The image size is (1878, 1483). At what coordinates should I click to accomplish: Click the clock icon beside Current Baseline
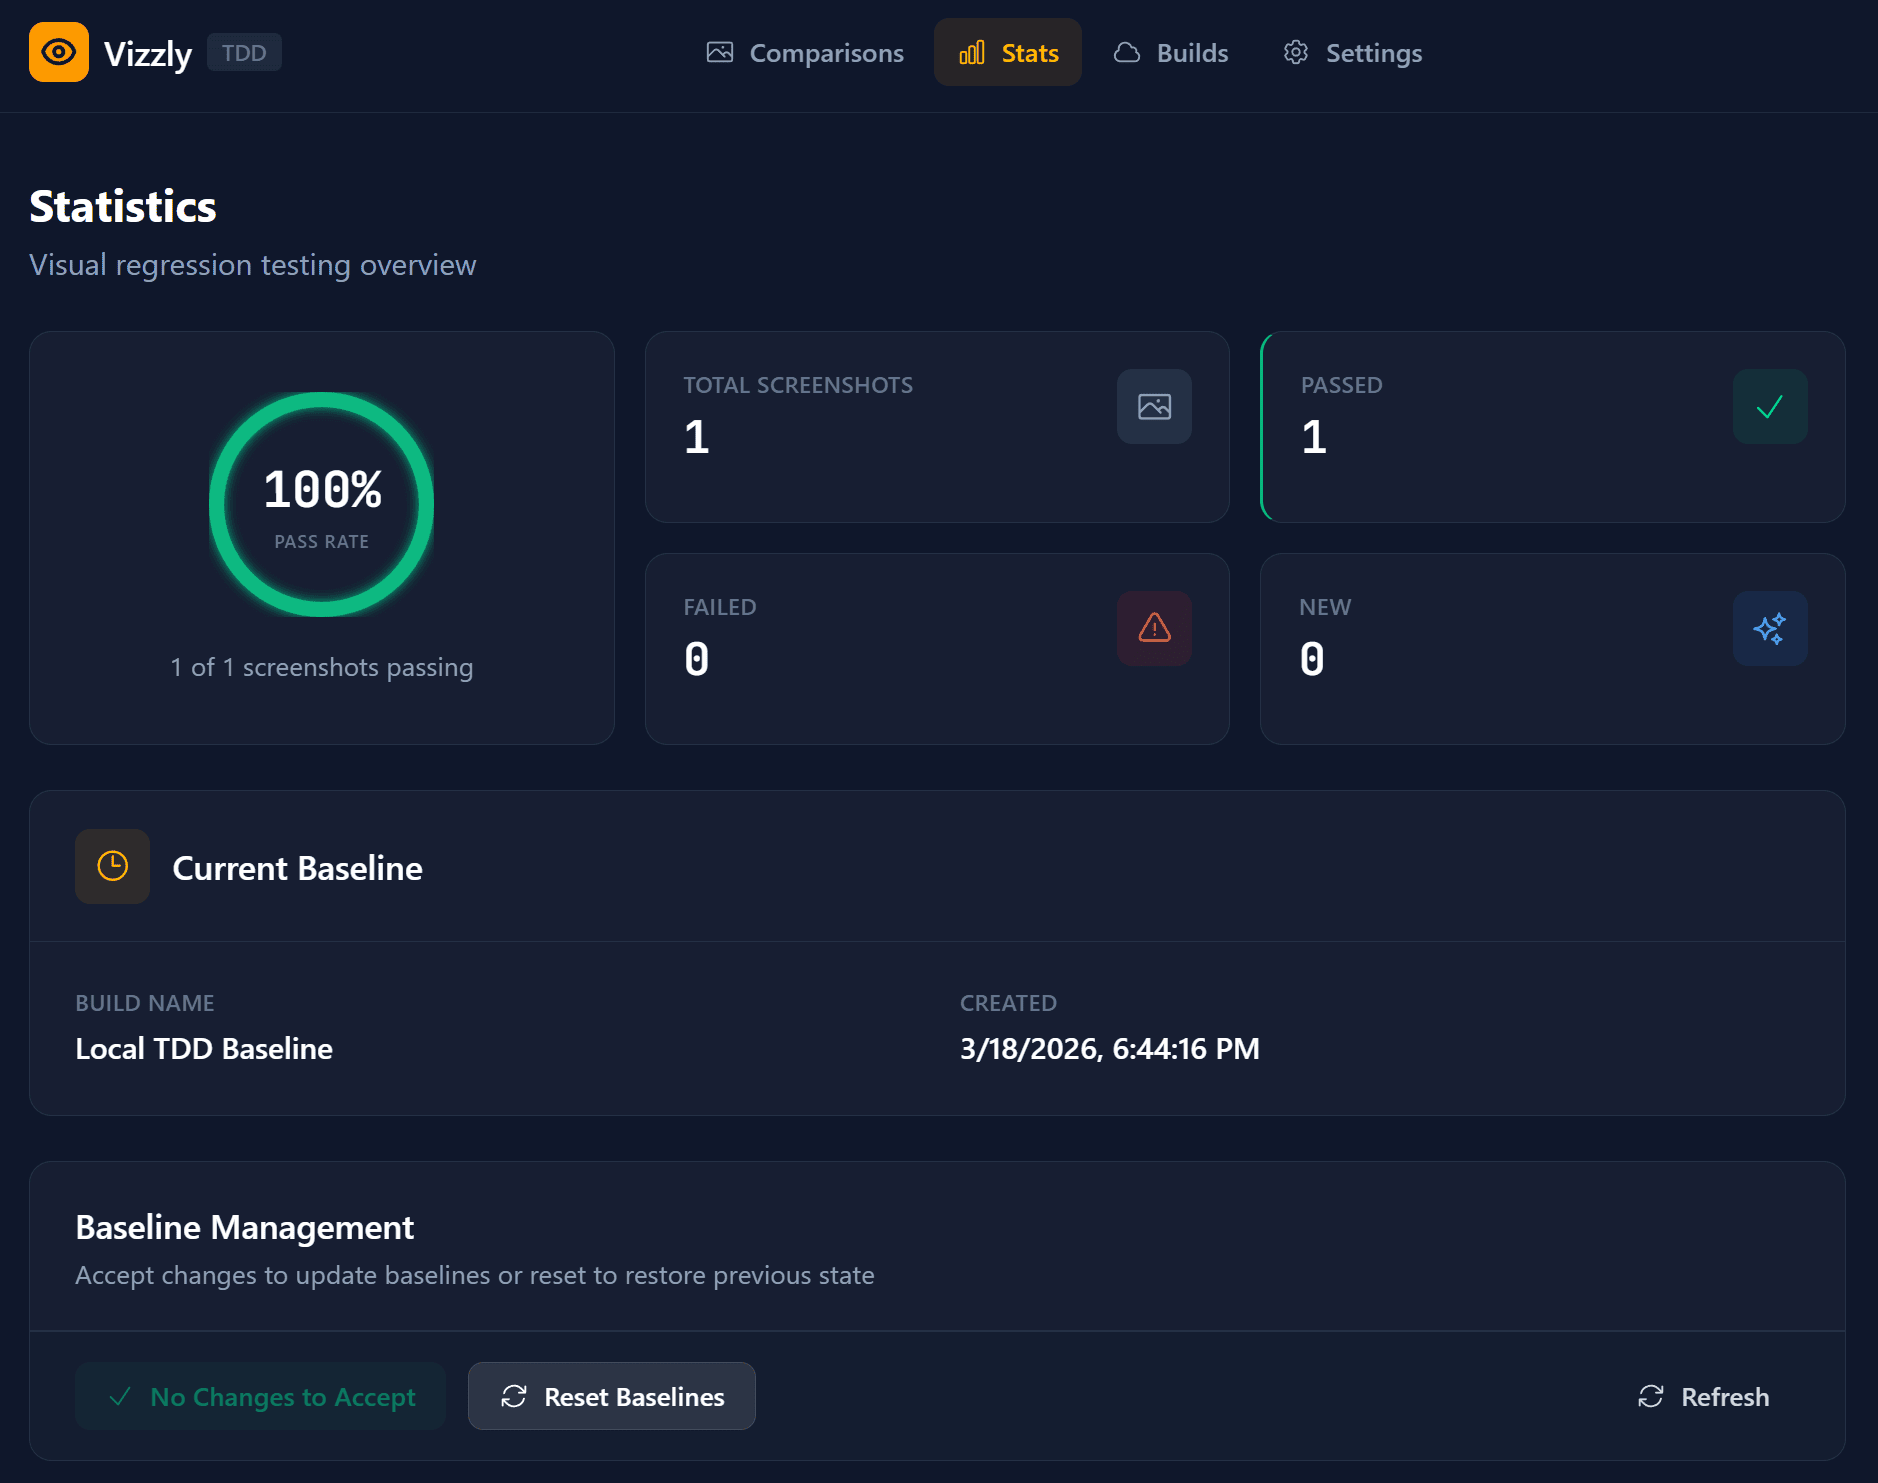click(112, 866)
